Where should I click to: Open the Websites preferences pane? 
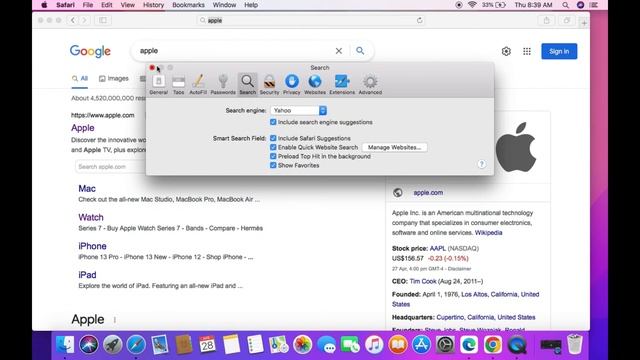pos(315,85)
